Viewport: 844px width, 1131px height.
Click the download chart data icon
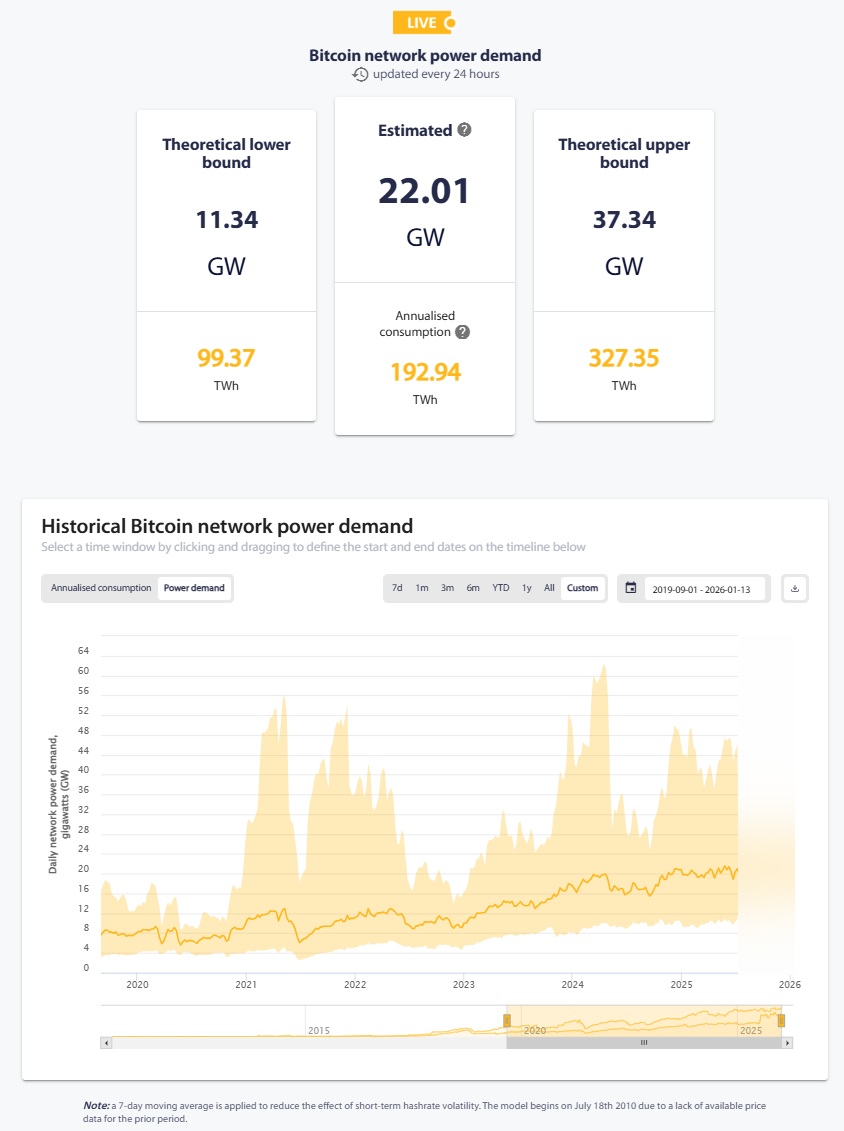tap(795, 588)
